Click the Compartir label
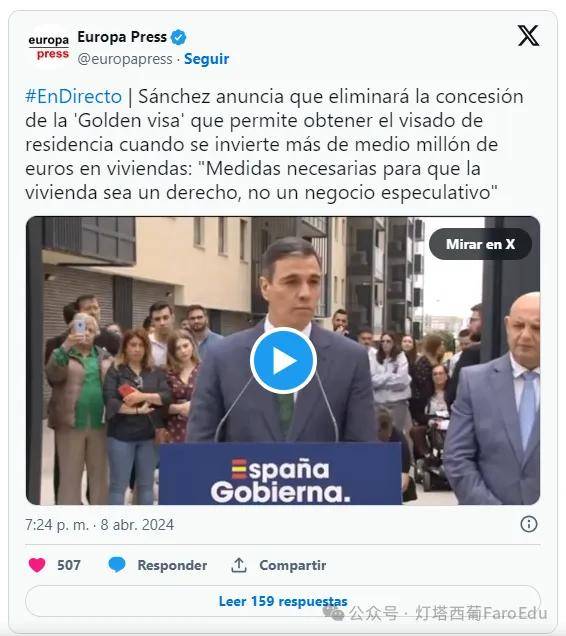 tap(293, 565)
